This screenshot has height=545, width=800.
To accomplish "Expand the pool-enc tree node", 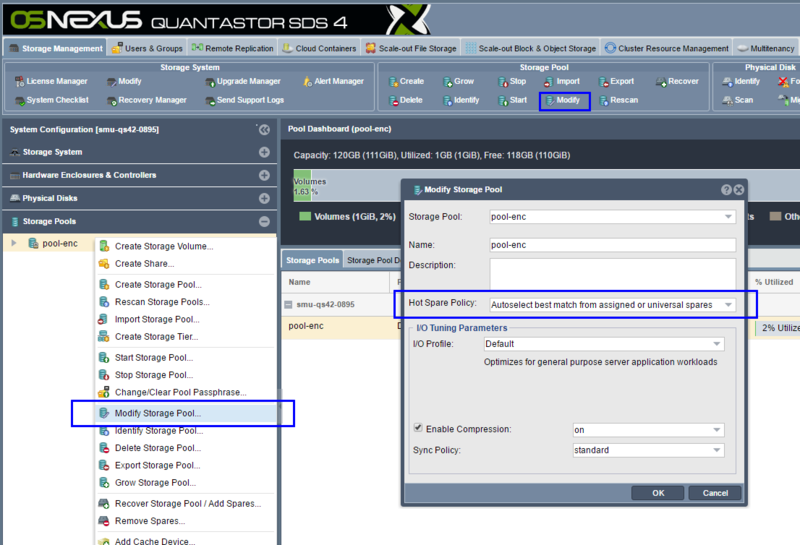I will [14, 243].
